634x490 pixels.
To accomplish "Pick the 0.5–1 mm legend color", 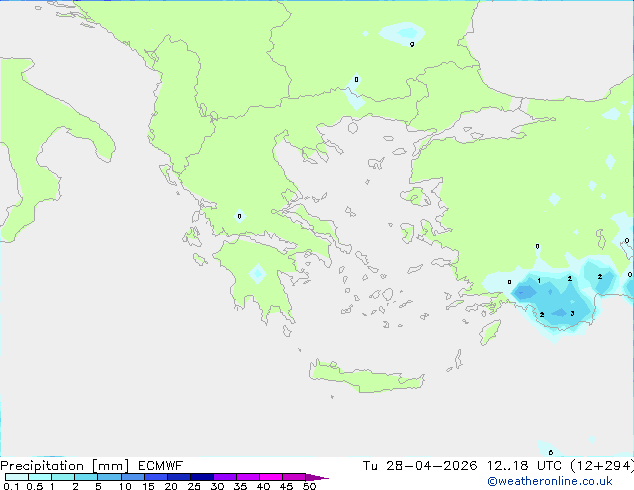I will (x=40, y=477).
